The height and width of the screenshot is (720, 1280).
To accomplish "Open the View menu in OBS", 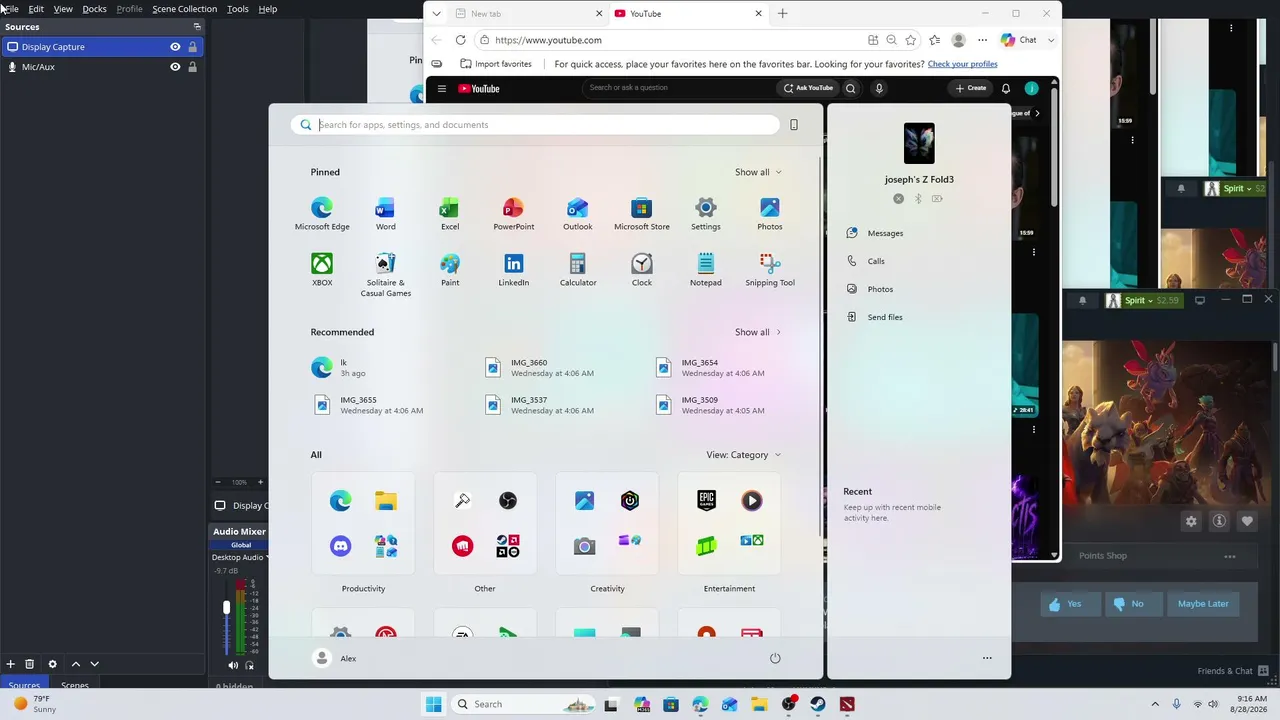I will (x=63, y=9).
